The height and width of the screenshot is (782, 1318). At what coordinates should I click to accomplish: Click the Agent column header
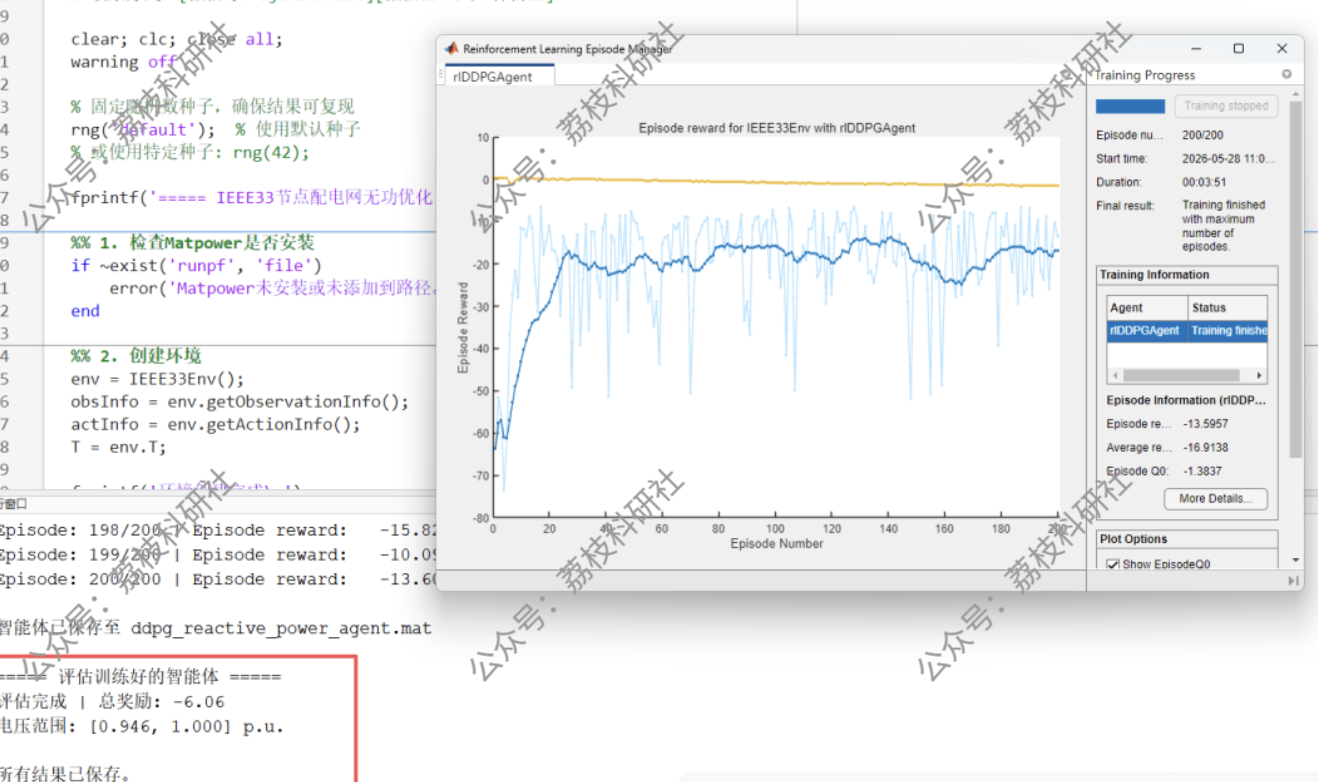click(1147, 308)
